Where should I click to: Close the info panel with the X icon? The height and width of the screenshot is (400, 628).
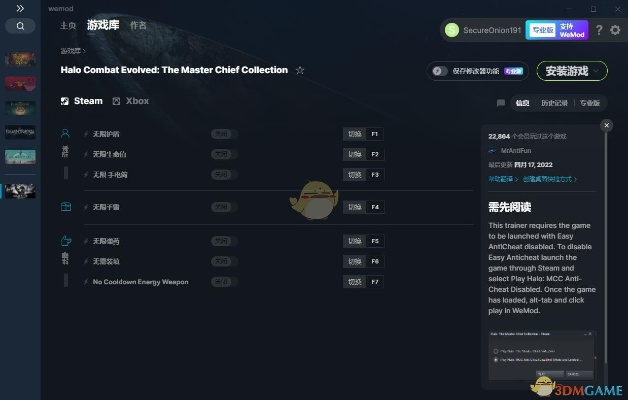[606, 126]
